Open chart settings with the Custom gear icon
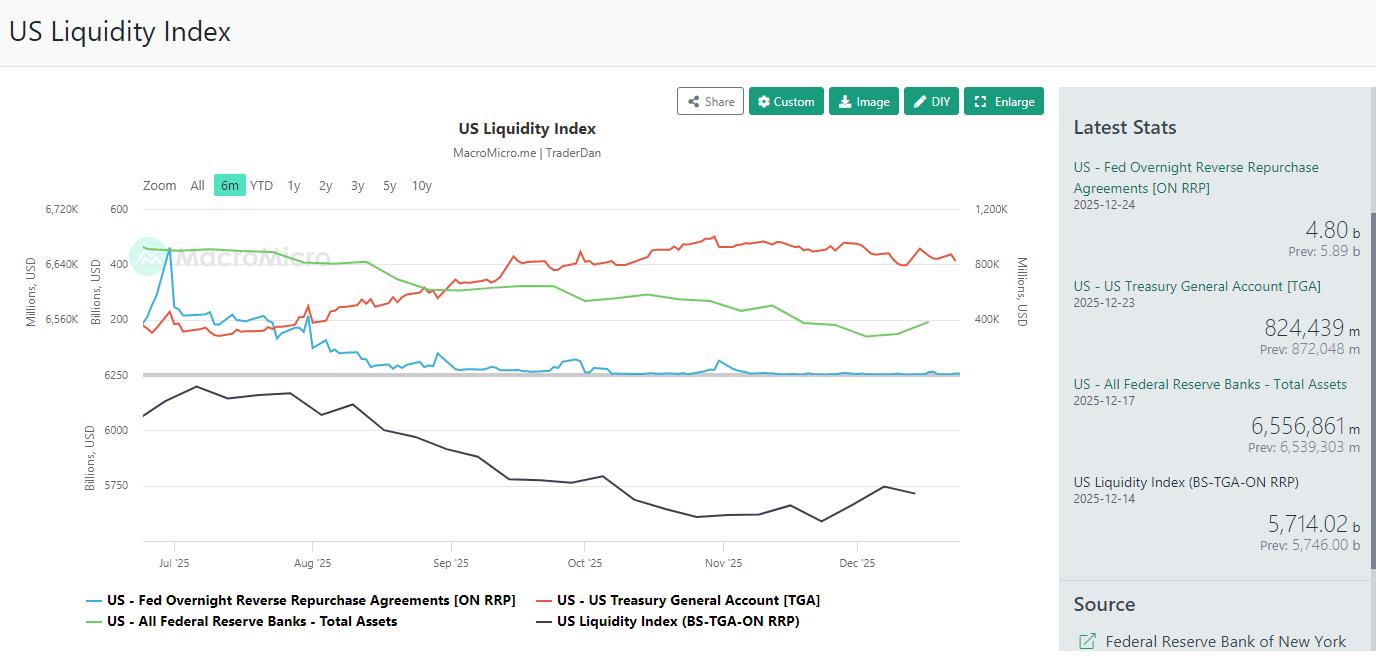Image resolution: width=1376 pixels, height=662 pixels. click(764, 101)
